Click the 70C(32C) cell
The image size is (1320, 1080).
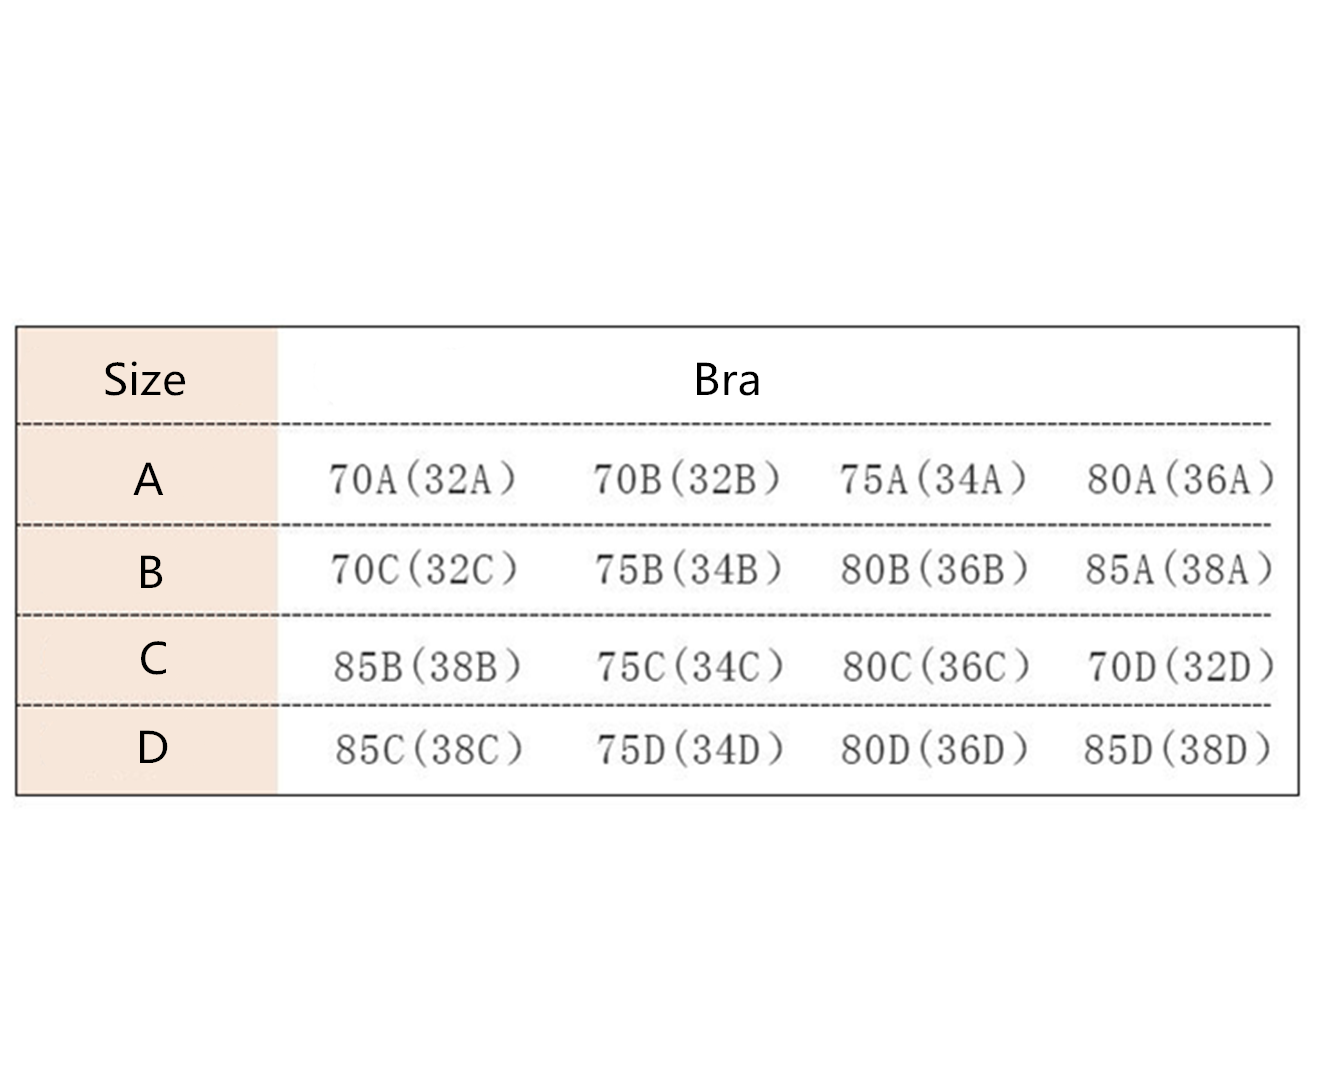point(425,569)
